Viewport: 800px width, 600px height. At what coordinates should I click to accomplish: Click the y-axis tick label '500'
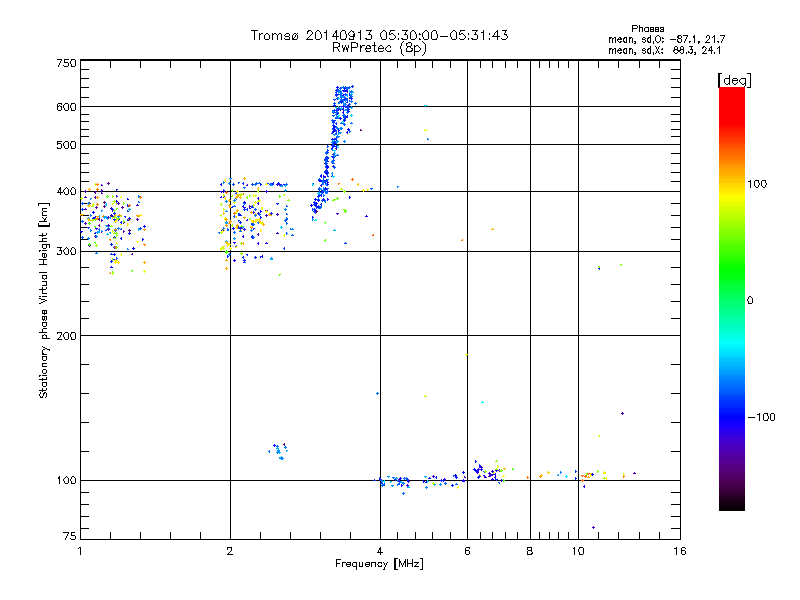67,145
